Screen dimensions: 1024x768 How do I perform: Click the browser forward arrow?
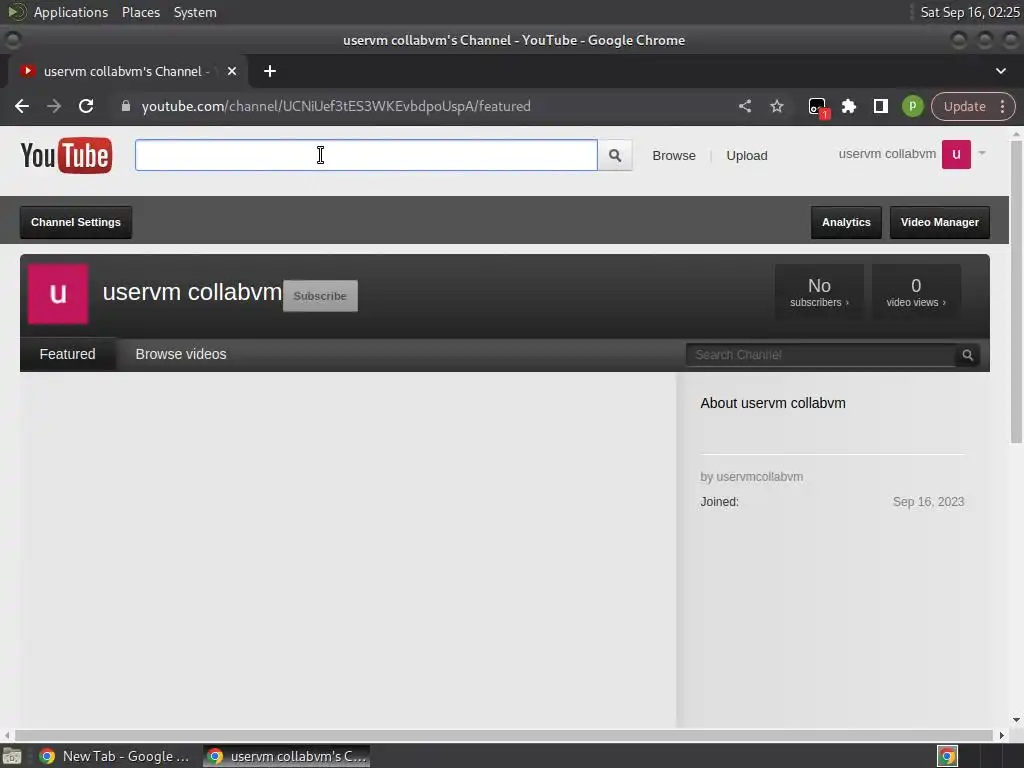[x=54, y=106]
